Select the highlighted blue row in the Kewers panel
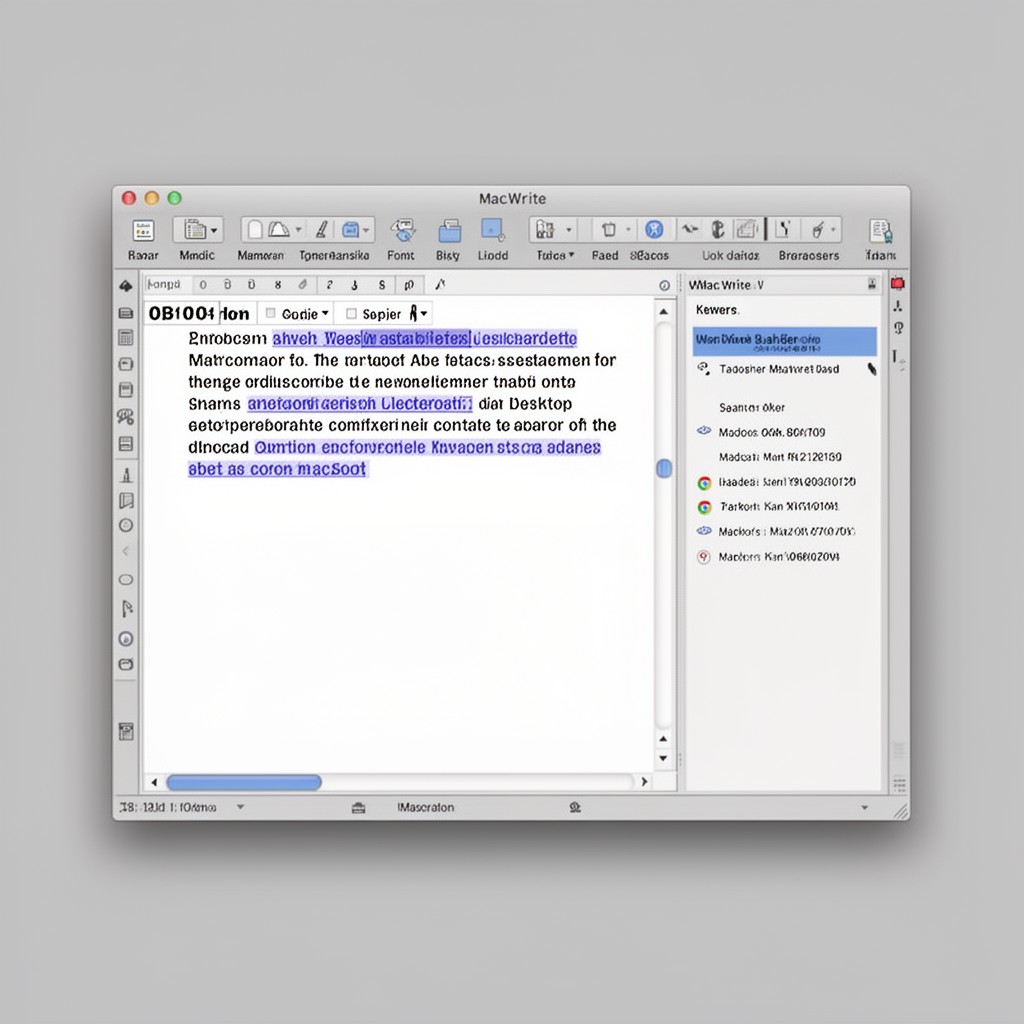This screenshot has width=1024, height=1024. pyautogui.click(x=784, y=342)
